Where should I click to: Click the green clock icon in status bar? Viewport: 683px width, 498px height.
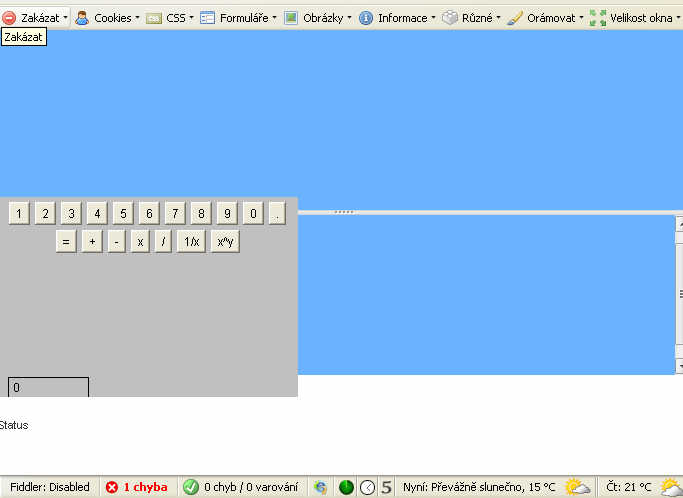click(346, 487)
